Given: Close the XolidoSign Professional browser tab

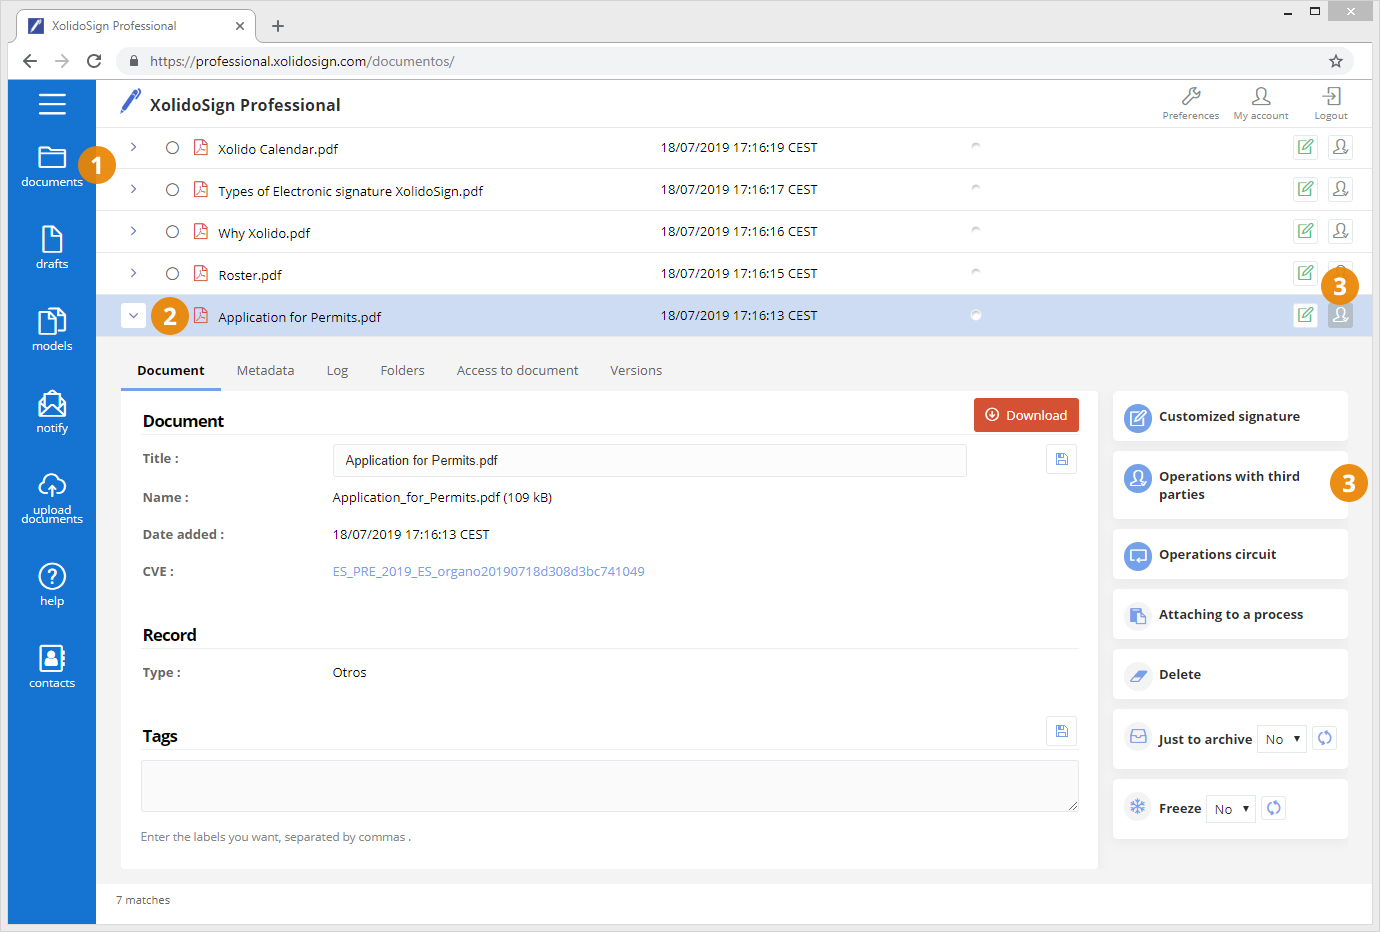Looking at the screenshot, I should [x=240, y=26].
